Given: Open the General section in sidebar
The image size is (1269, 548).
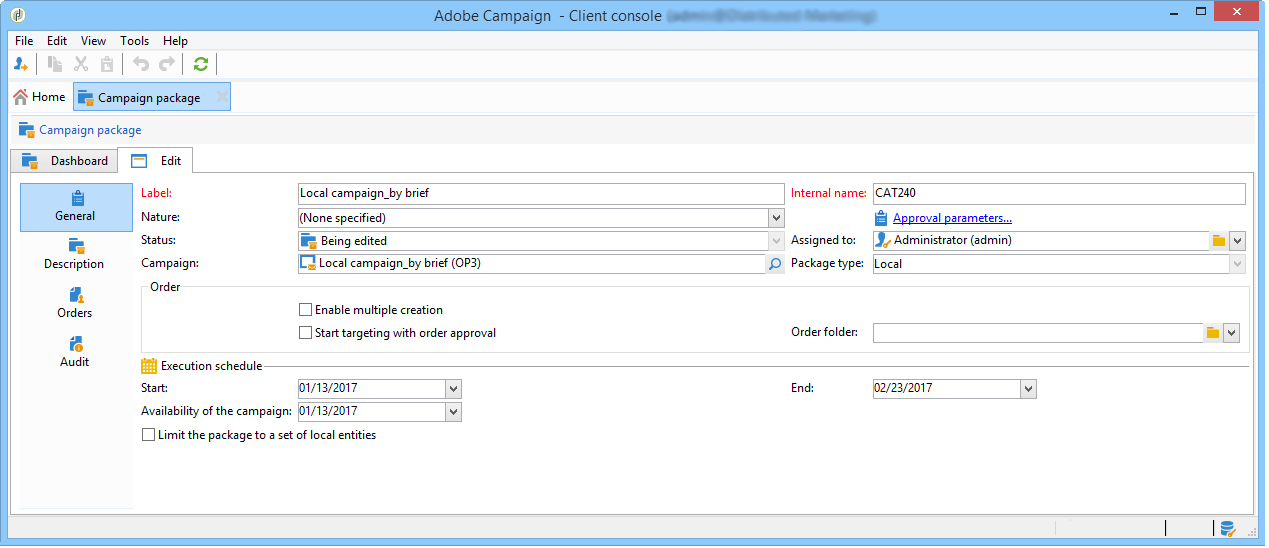Looking at the screenshot, I should pyautogui.click(x=76, y=207).
